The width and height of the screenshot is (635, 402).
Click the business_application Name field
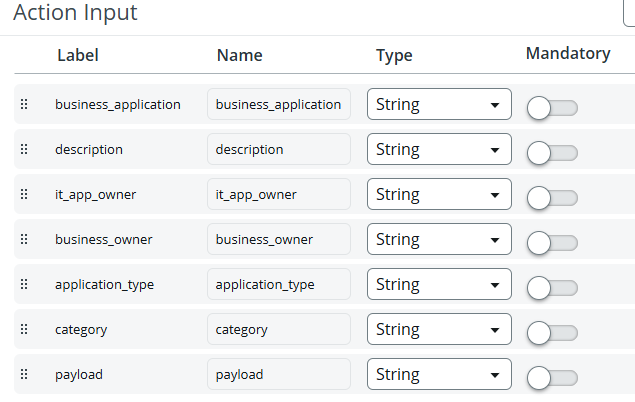click(279, 104)
